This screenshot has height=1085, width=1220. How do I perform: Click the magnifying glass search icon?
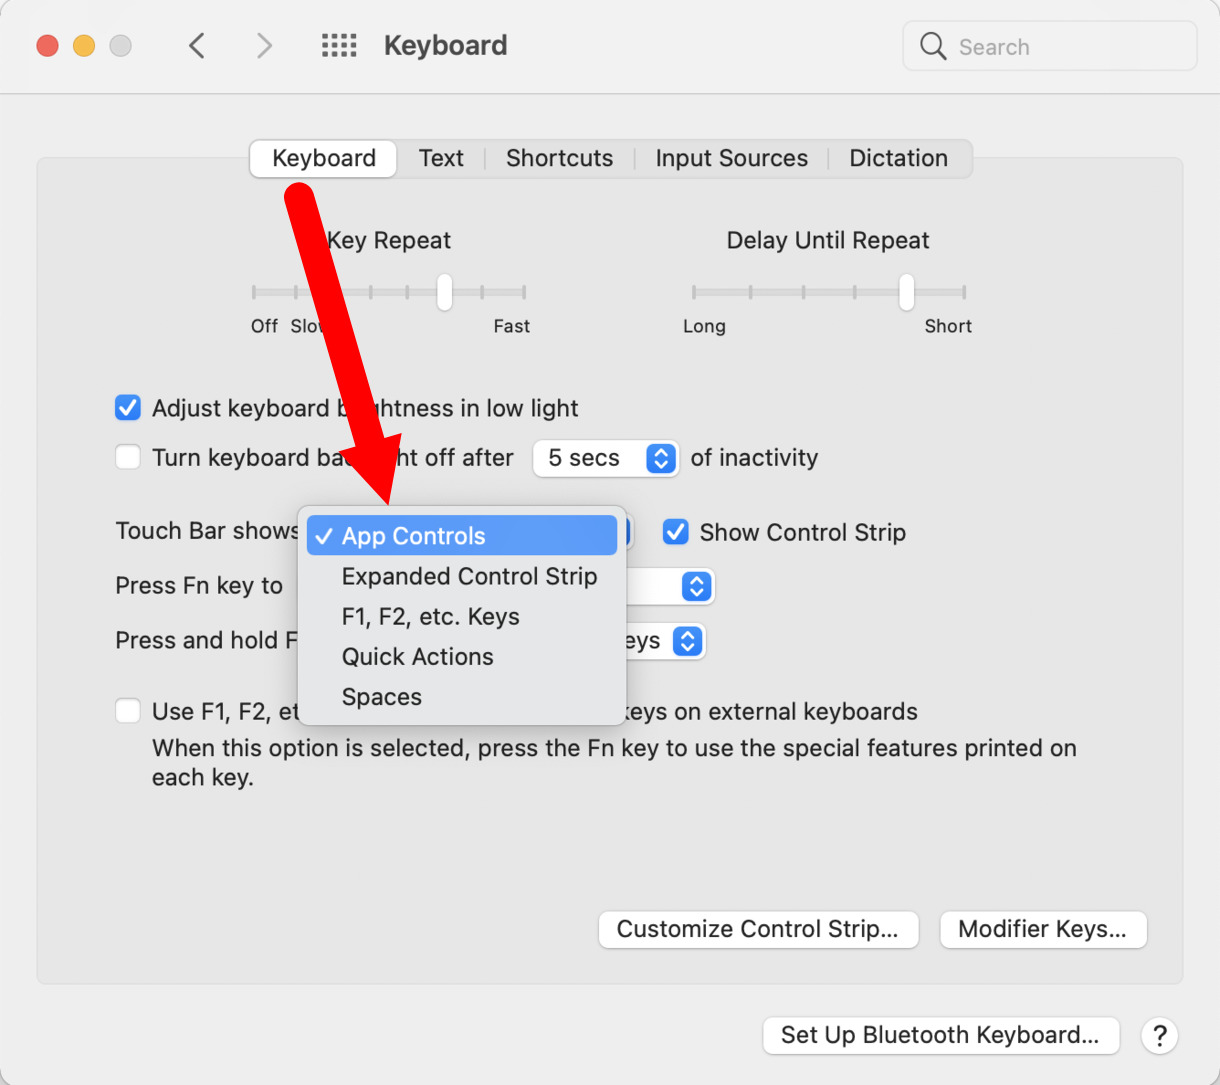[933, 46]
